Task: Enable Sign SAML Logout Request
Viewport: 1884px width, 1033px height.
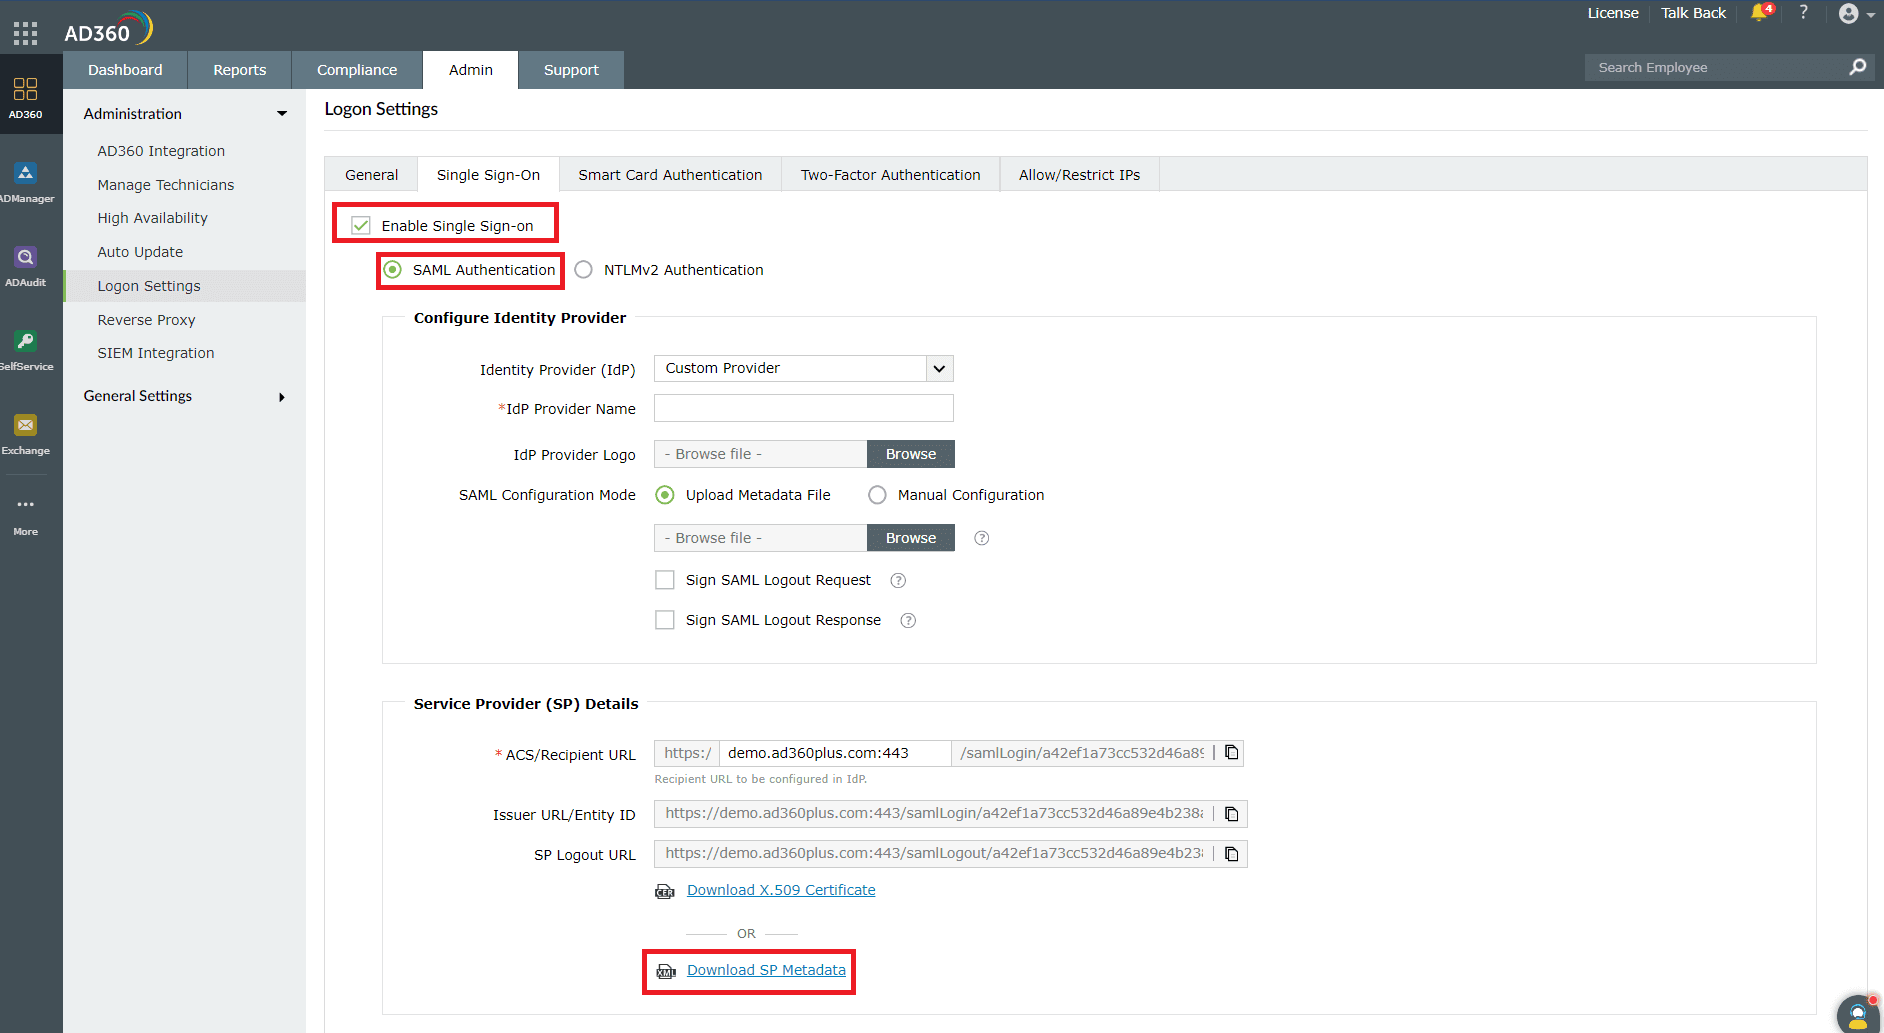Action: pyautogui.click(x=665, y=579)
